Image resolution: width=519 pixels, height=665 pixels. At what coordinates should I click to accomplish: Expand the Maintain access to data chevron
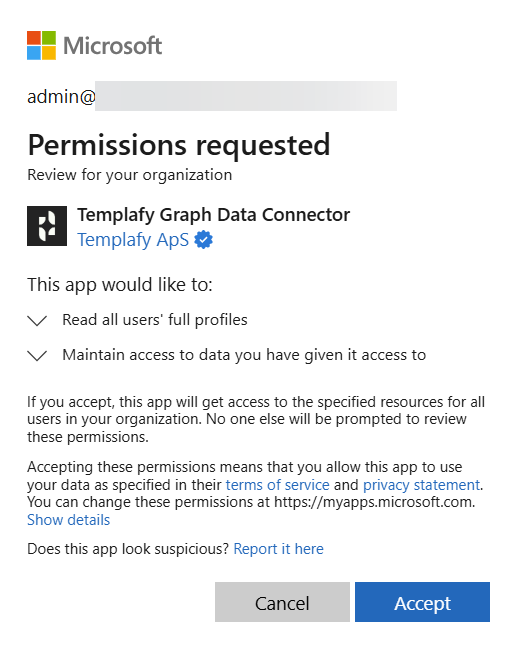coord(37,355)
